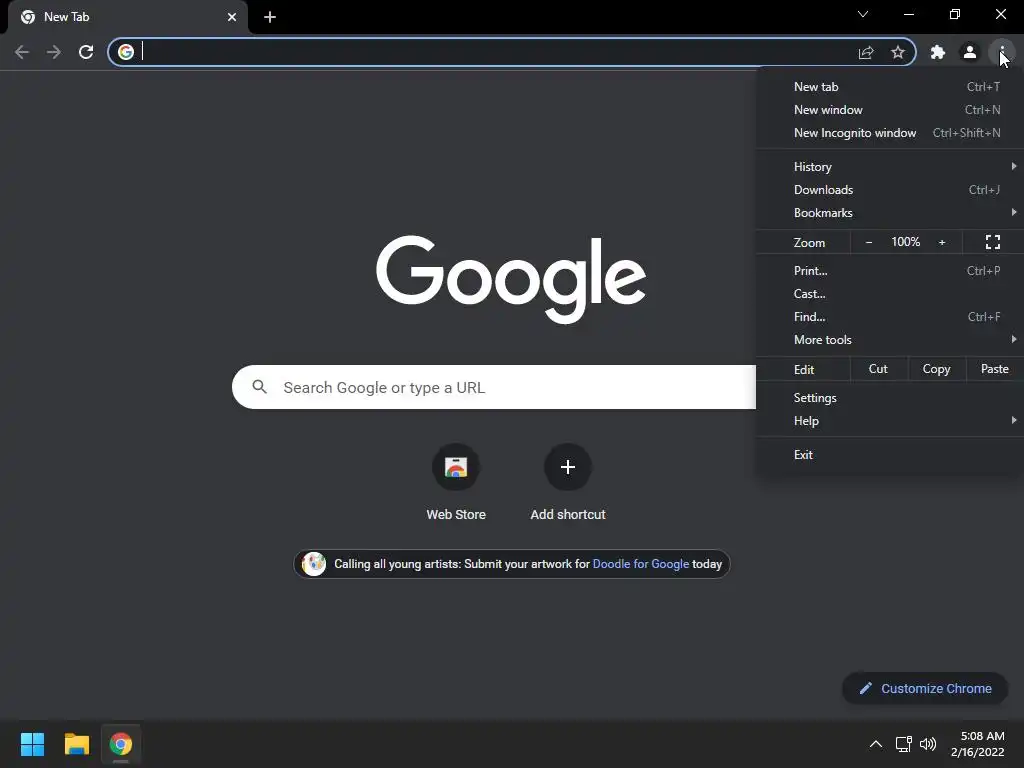Screen dimensions: 1024x768
Task: Expand the Bookmarks submenu
Action: (889, 213)
